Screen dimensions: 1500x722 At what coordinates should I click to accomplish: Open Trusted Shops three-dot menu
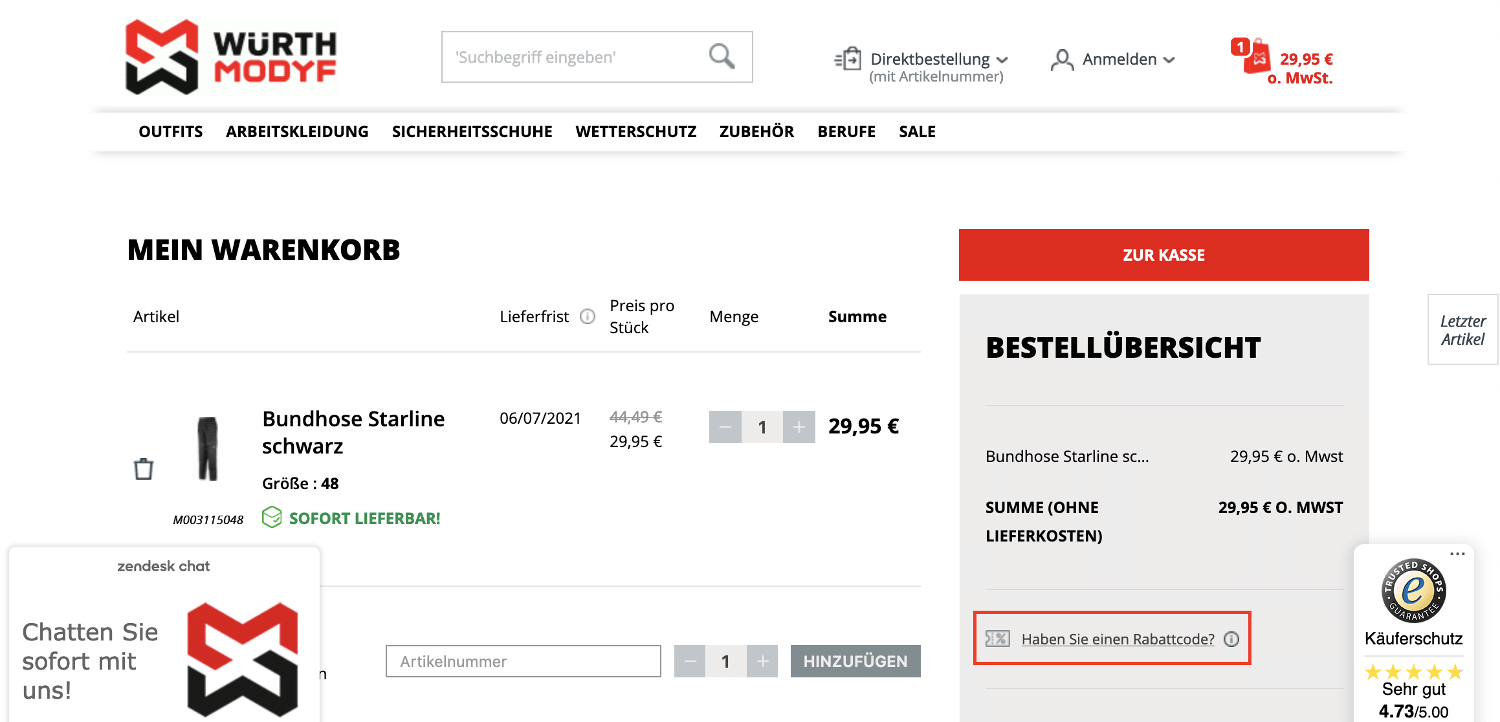tap(1457, 553)
